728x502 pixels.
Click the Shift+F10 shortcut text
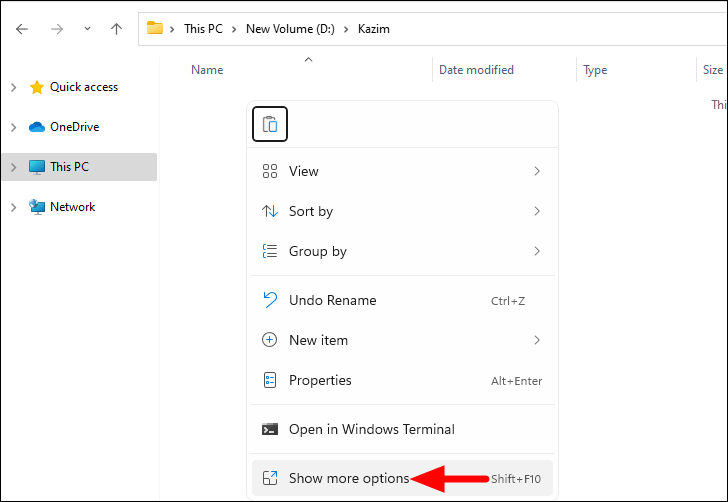(516, 479)
